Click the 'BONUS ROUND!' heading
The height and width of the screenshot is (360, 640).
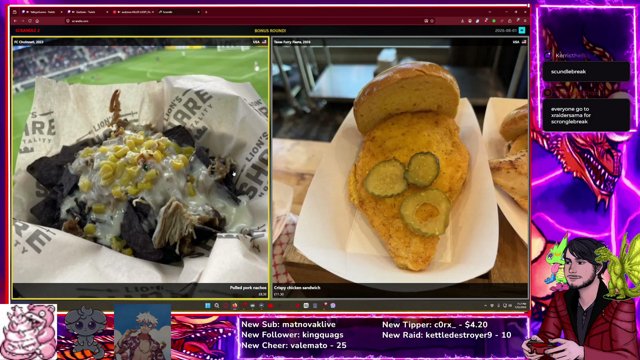270,31
